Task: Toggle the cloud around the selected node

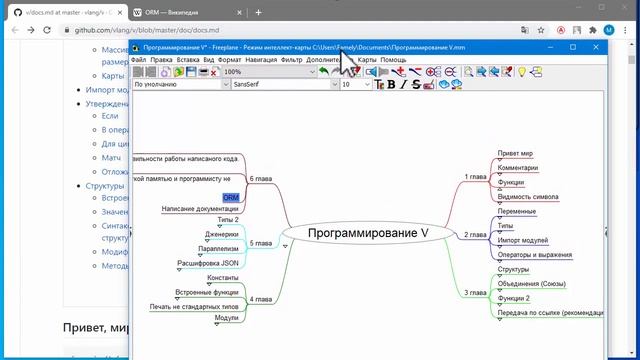Action: (444, 84)
